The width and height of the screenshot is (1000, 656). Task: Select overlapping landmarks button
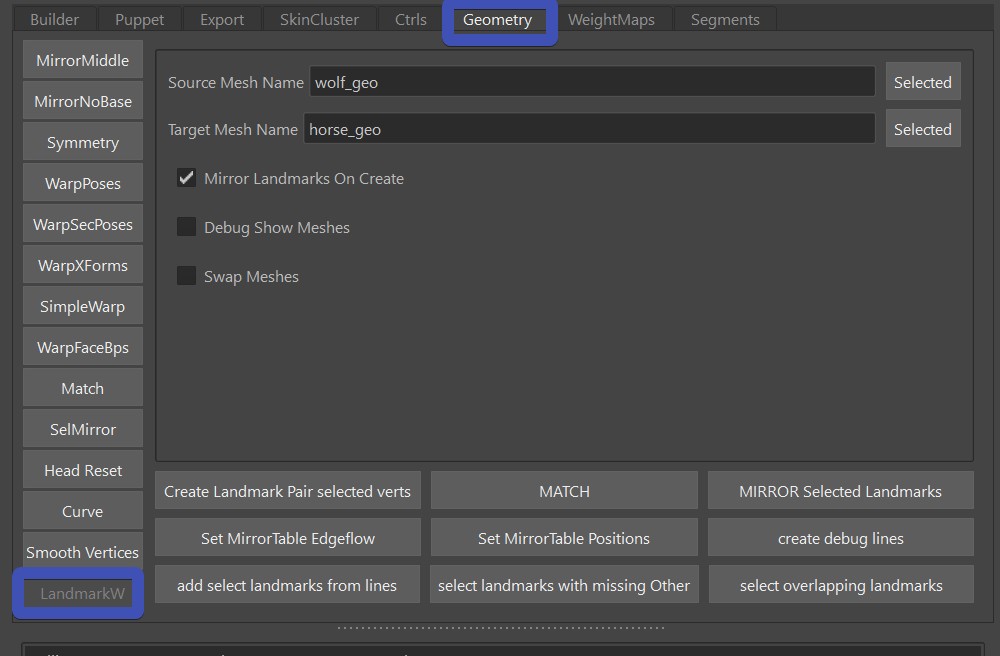(x=840, y=585)
